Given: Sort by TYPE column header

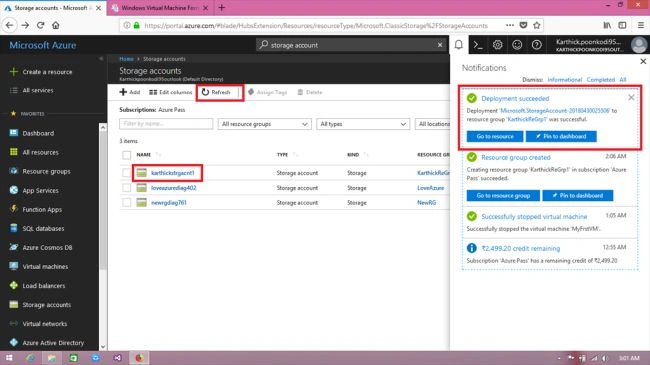Looking at the screenshot, I should tap(282, 155).
